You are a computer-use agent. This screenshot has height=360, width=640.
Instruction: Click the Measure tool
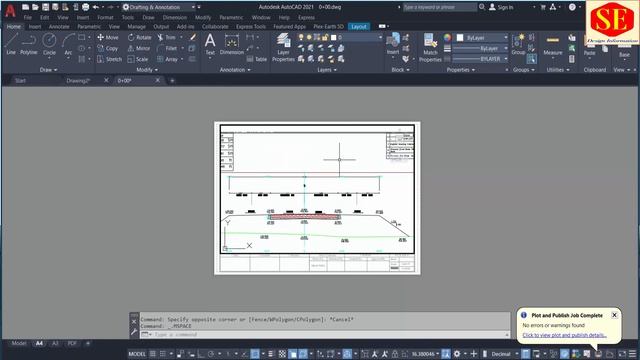pos(553,45)
